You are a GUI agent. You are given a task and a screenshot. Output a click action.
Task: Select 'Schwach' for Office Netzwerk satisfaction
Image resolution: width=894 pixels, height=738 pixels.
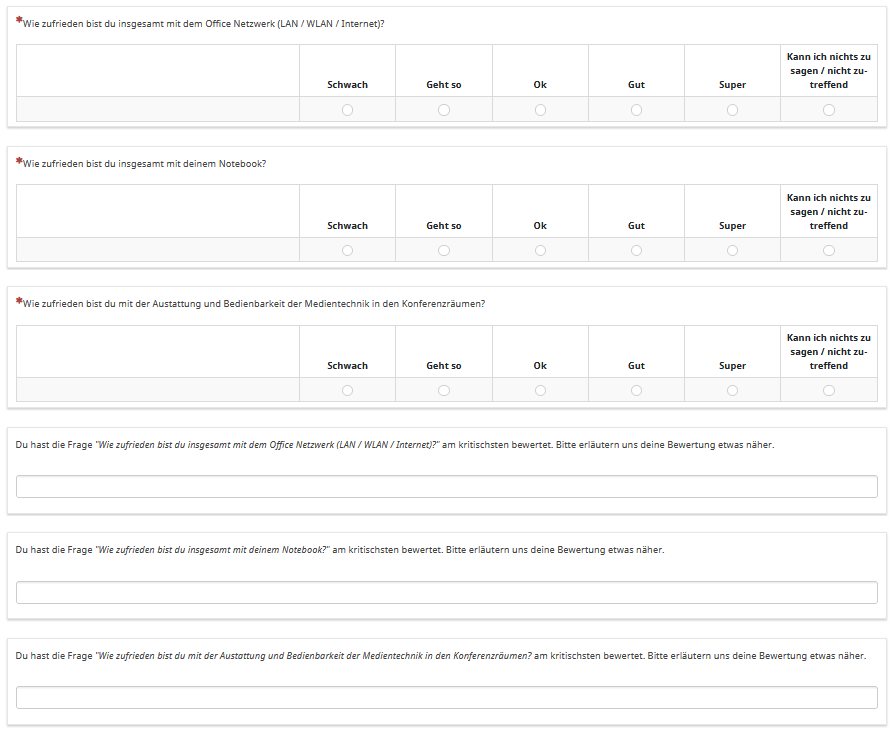[347, 110]
